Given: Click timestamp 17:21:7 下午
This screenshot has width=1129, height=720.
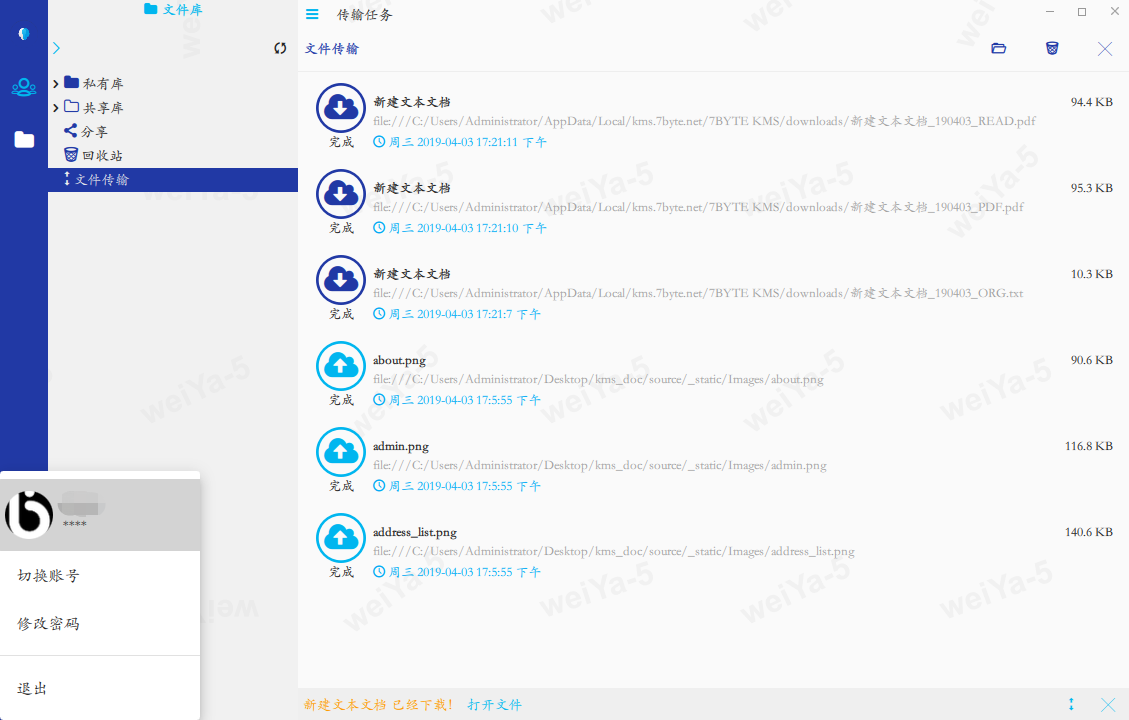Looking at the screenshot, I should [x=456, y=314].
